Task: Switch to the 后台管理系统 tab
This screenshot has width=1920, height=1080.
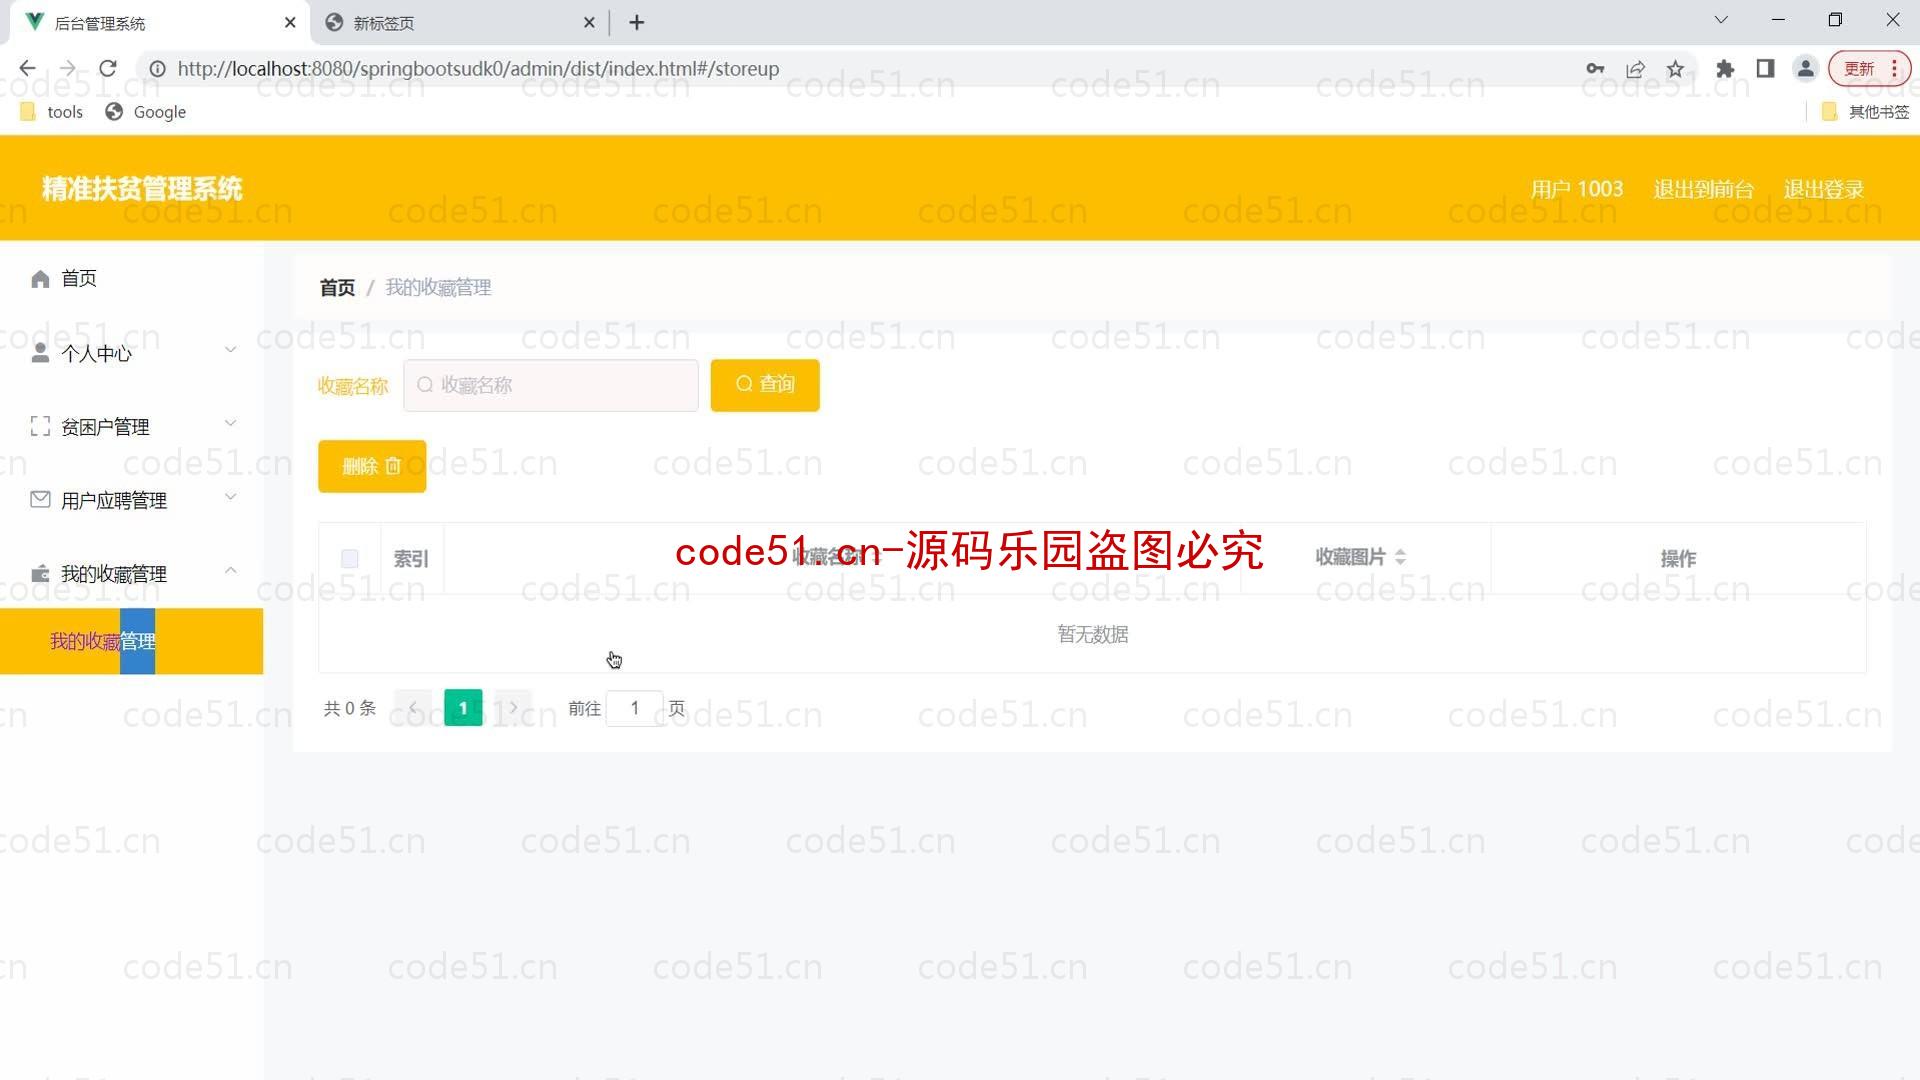Action: pyautogui.click(x=160, y=22)
